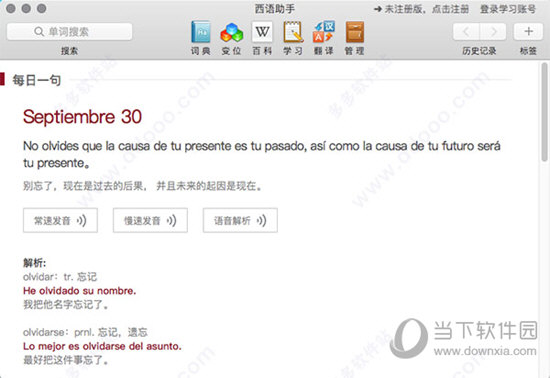Add a new tab with plus button
The height and width of the screenshot is (378, 550).
(x=528, y=32)
